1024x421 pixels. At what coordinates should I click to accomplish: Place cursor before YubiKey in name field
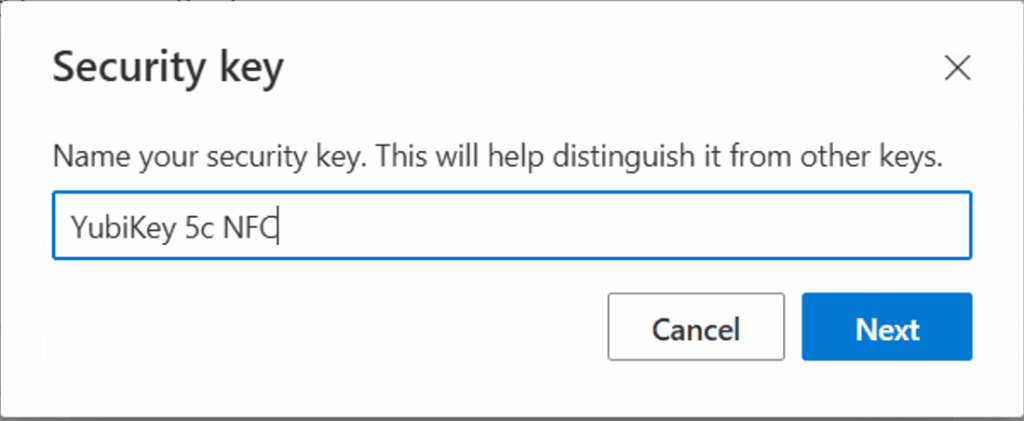(71, 227)
